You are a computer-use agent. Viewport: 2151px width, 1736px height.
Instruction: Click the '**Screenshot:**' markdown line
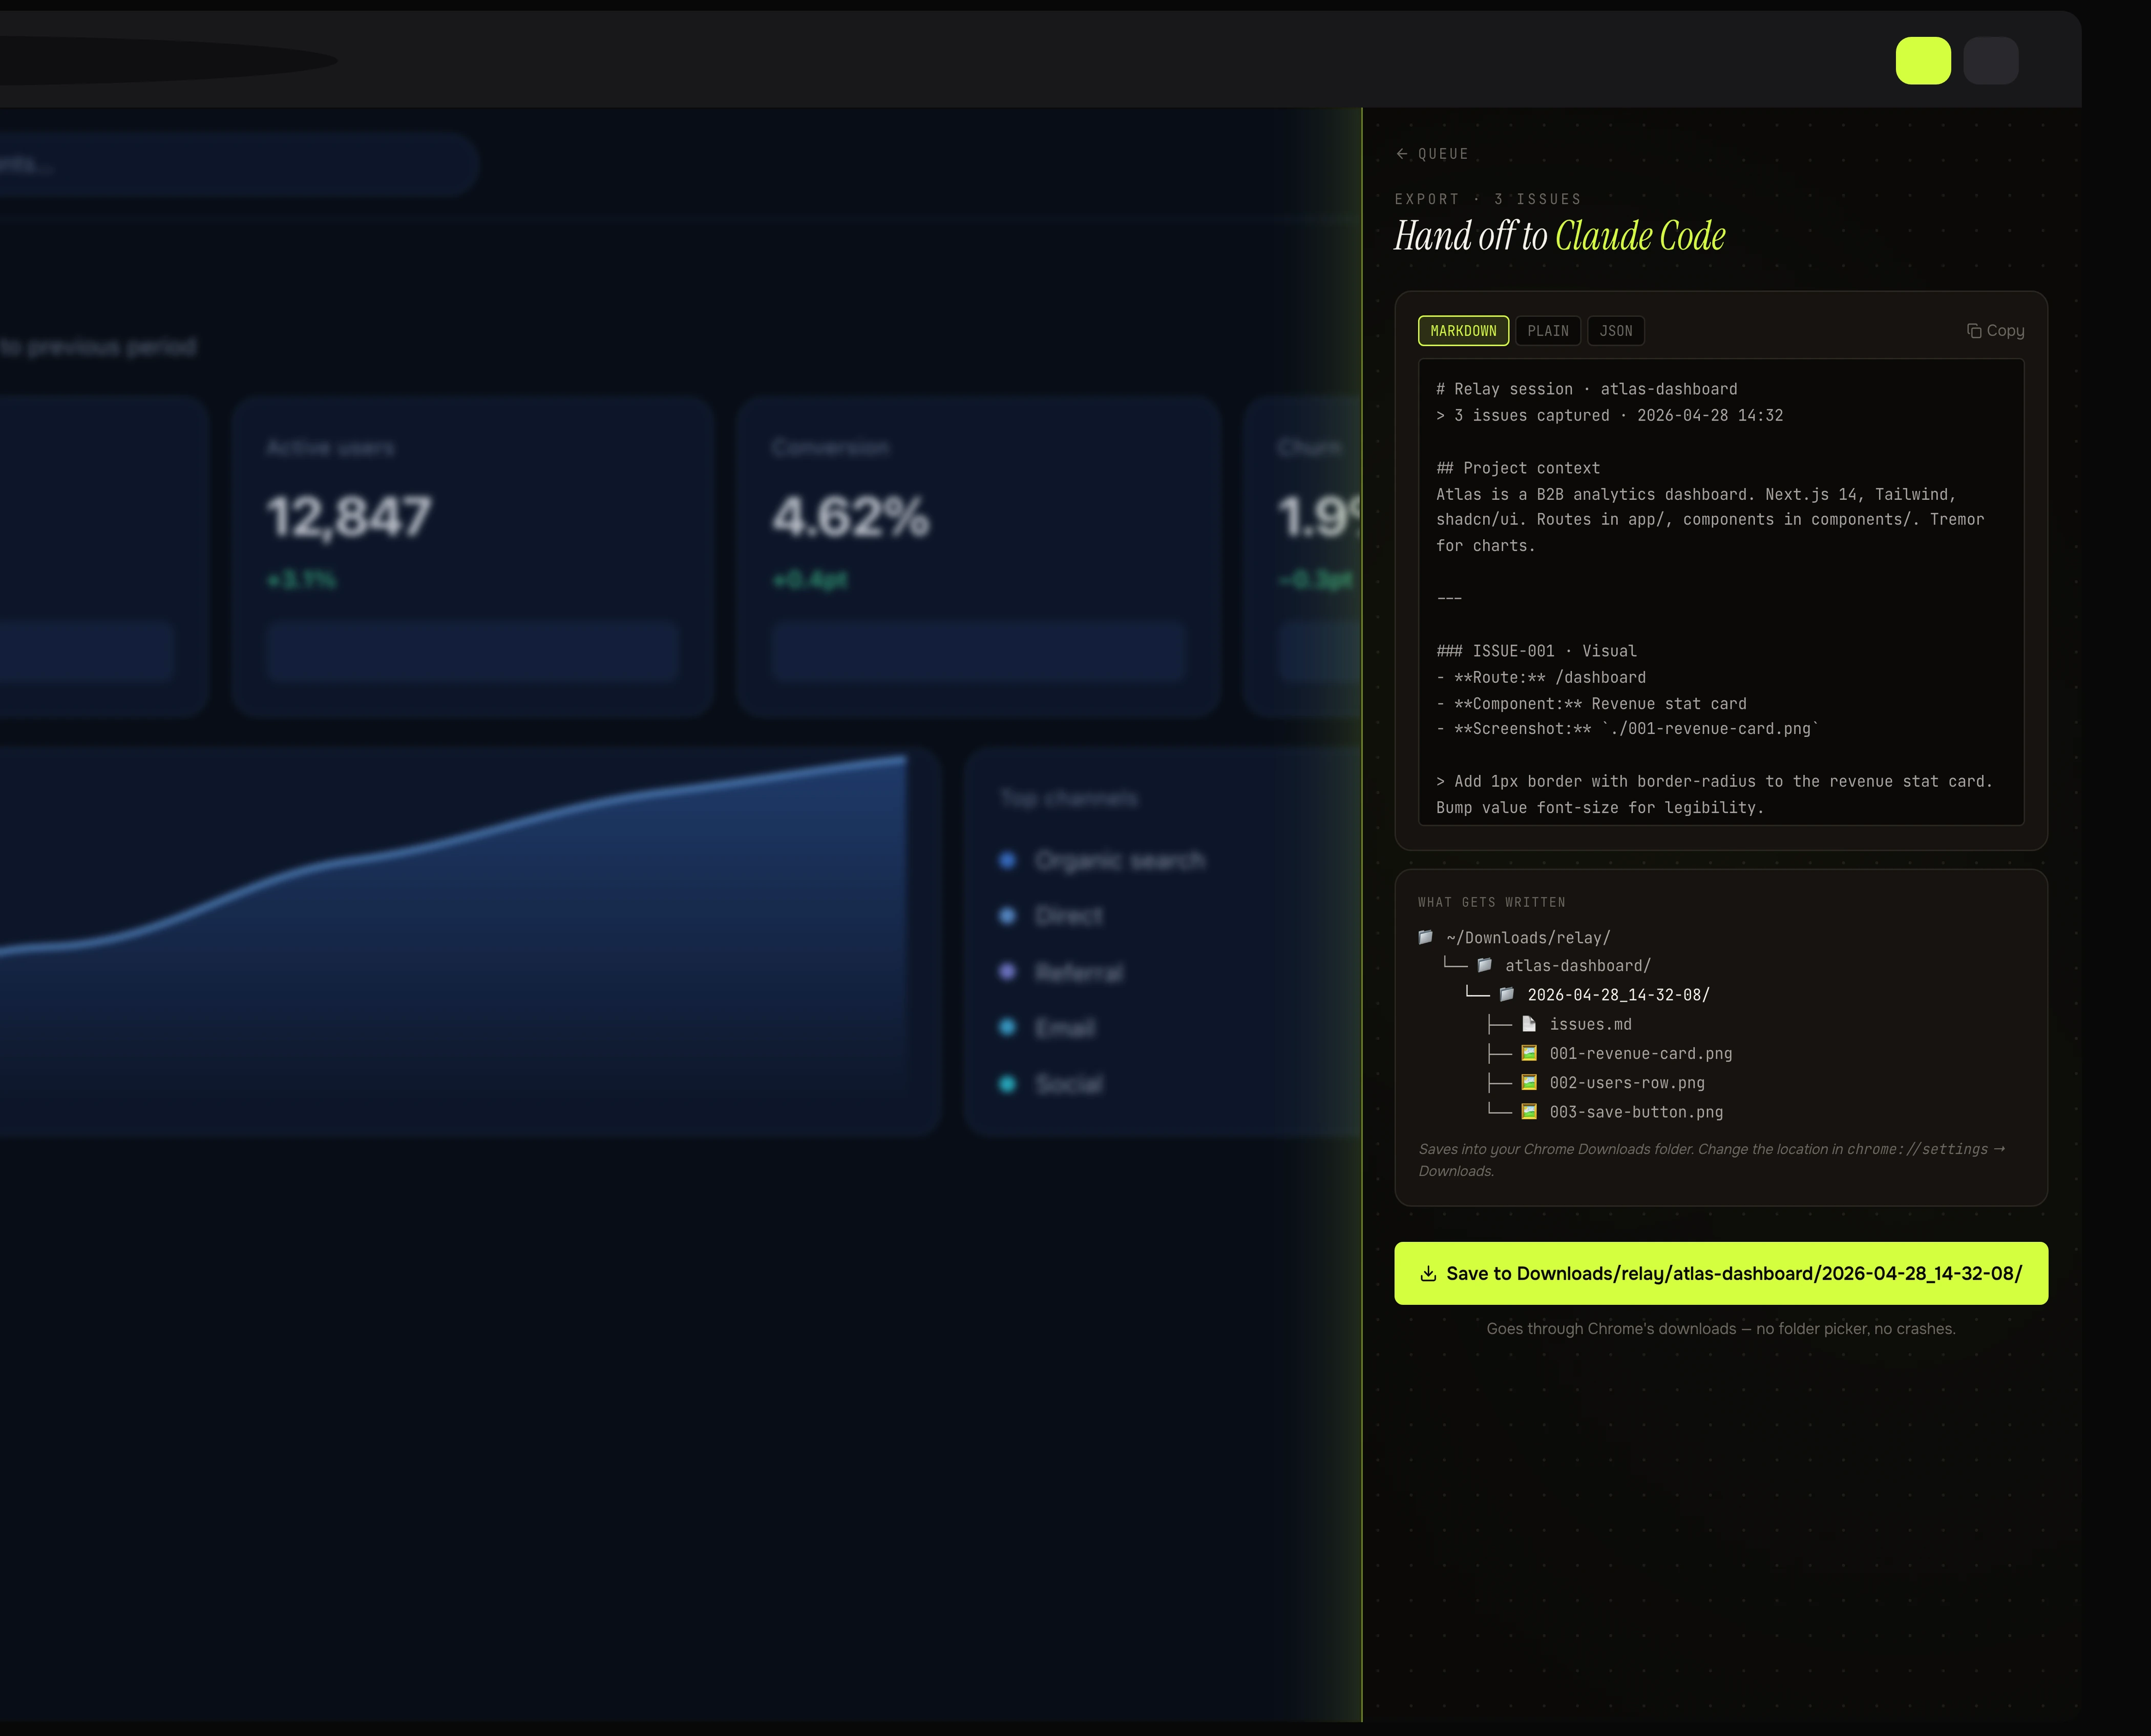pyautogui.click(x=1628, y=729)
